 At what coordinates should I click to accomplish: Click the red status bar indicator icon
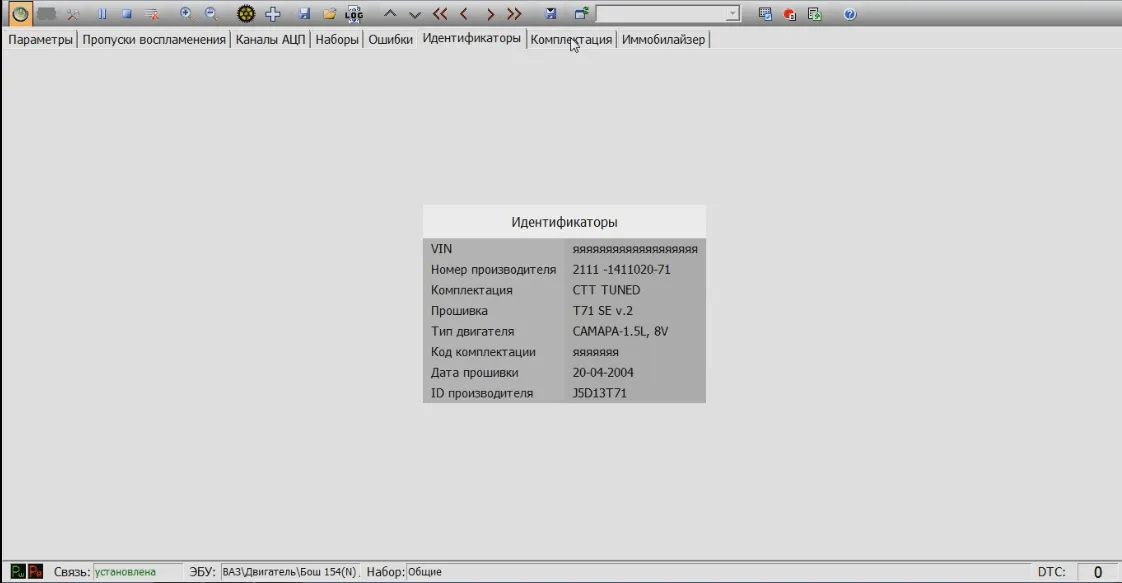[x=35, y=572]
